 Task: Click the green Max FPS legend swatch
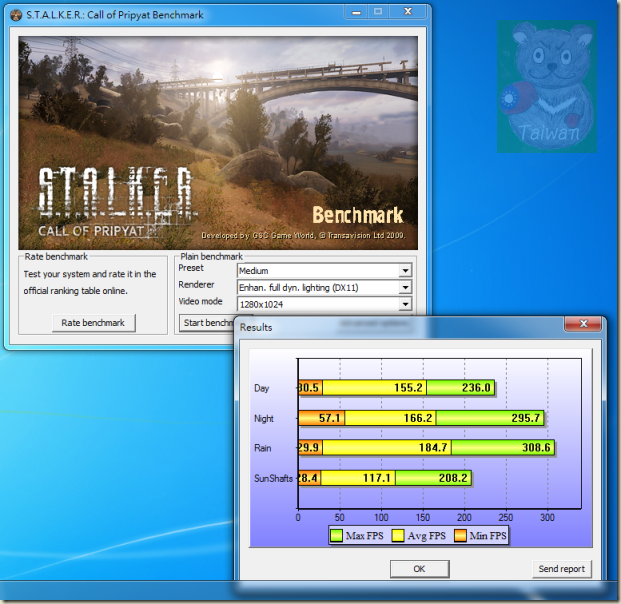(x=336, y=536)
